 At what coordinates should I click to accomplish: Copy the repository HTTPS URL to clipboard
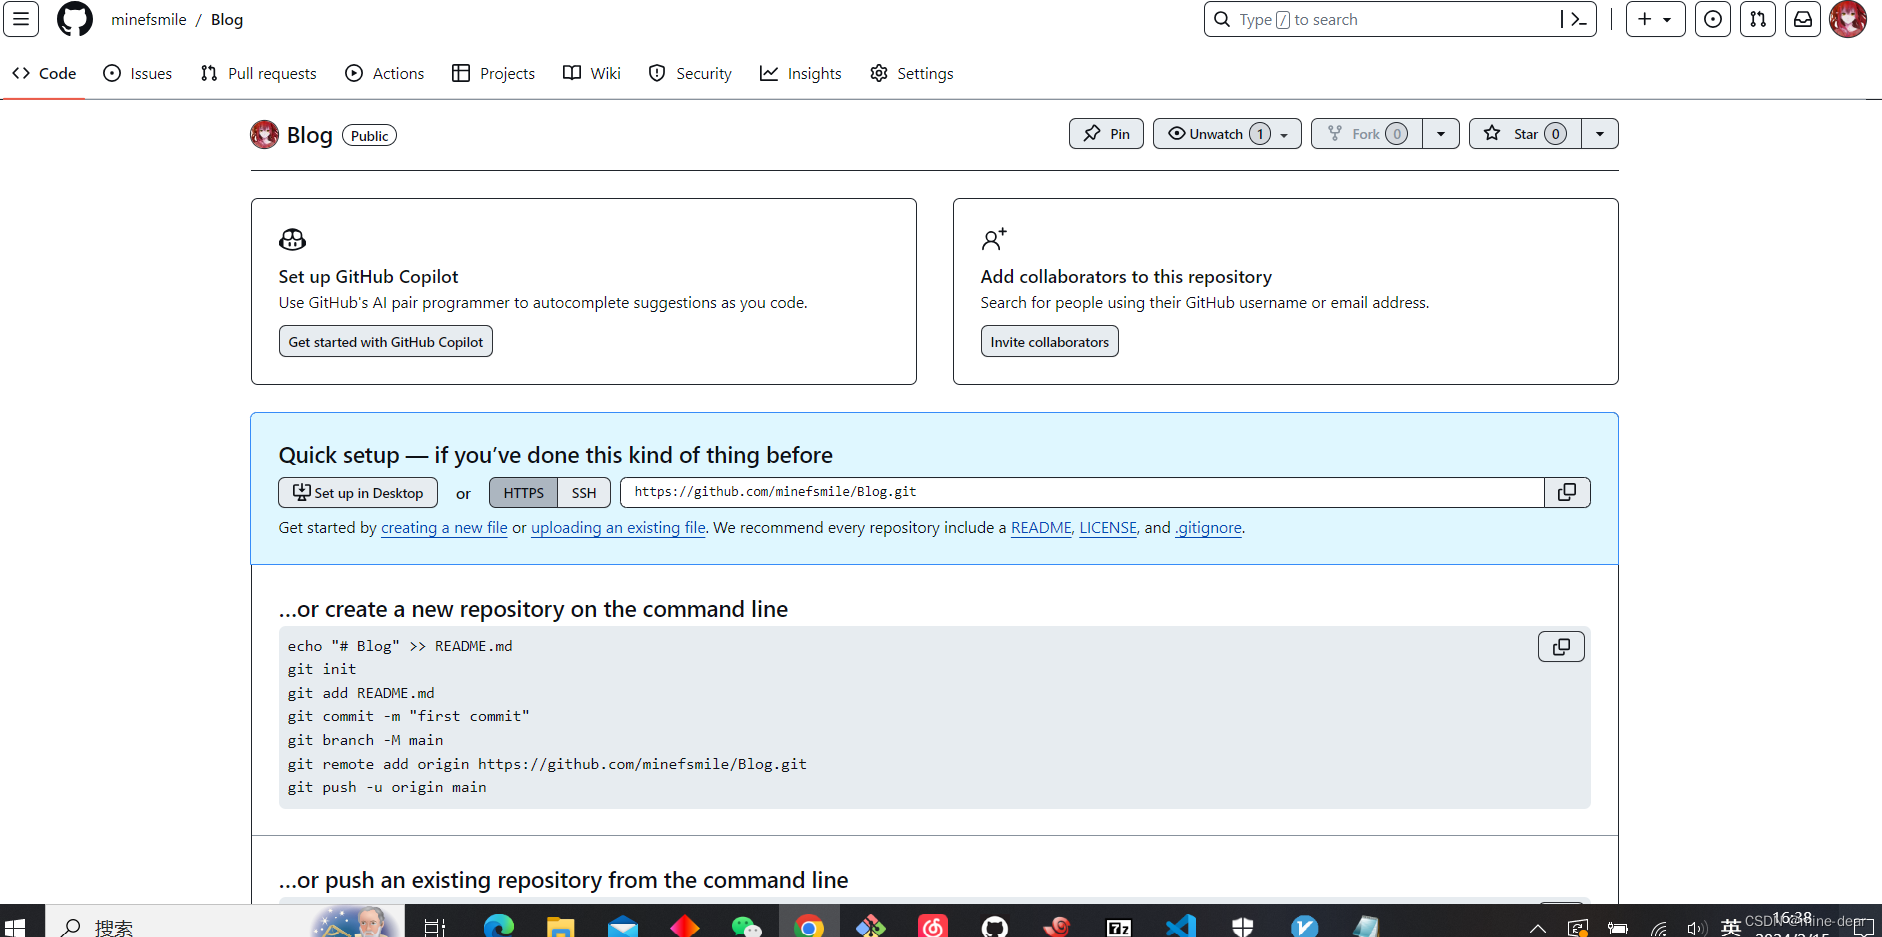tap(1567, 492)
